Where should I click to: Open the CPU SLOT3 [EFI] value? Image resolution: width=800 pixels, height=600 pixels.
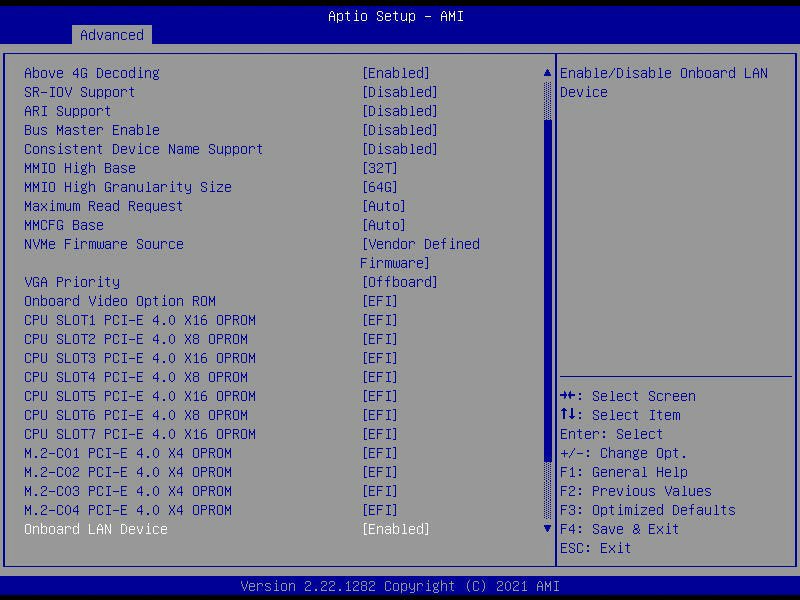coord(380,358)
